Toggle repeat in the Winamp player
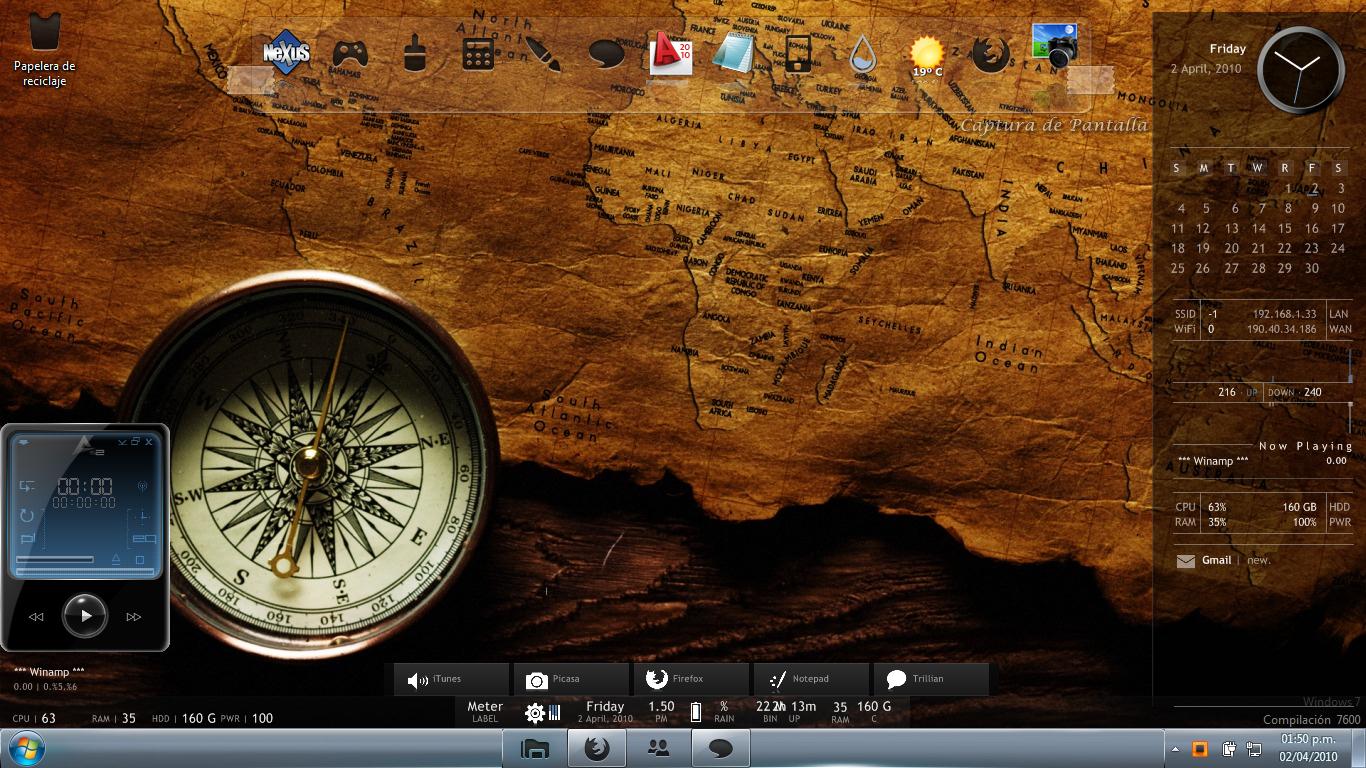Screen dimensions: 1366x768 (27, 516)
